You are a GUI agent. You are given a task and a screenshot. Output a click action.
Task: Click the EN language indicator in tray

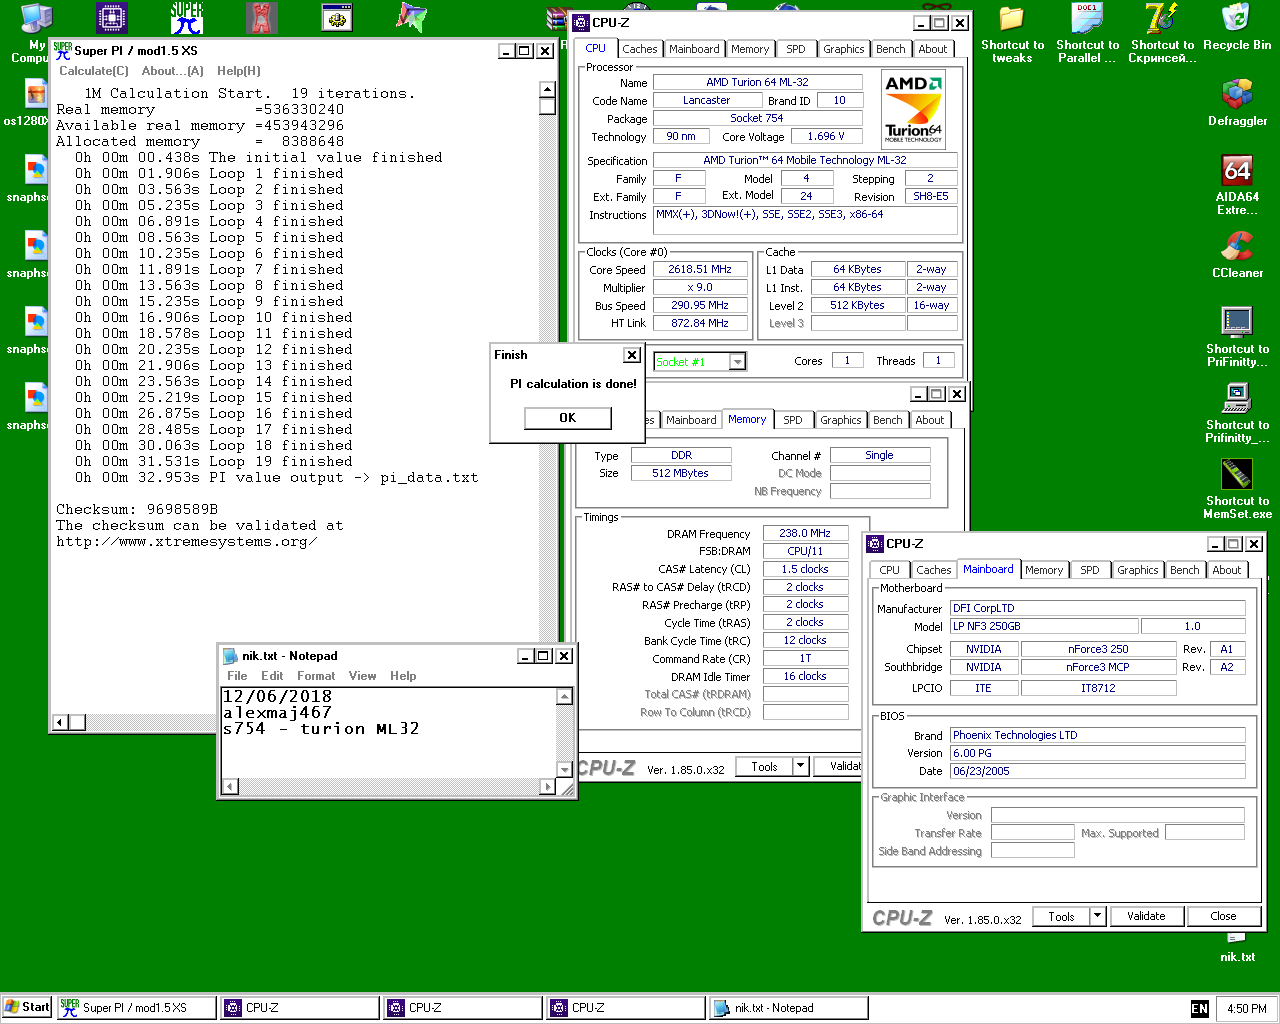tap(1200, 1009)
